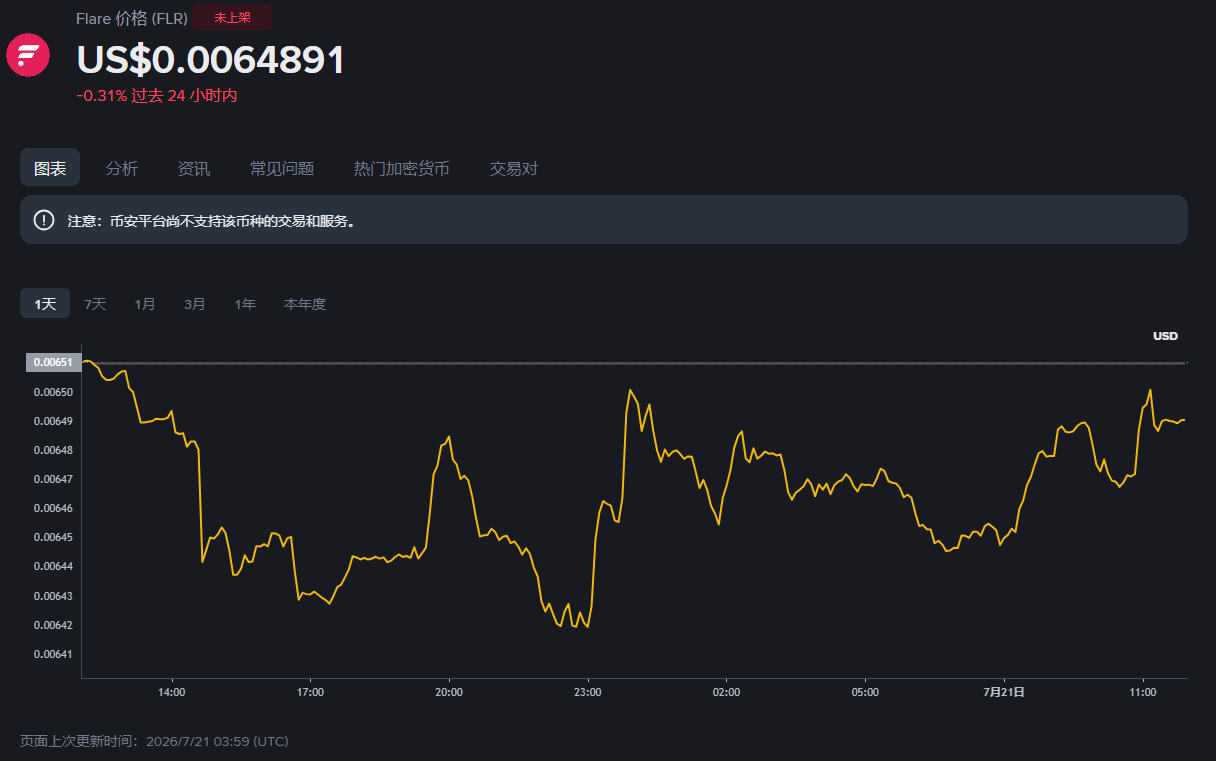Click the Flare coin logo icon
The height and width of the screenshot is (761, 1216).
[x=28, y=55]
